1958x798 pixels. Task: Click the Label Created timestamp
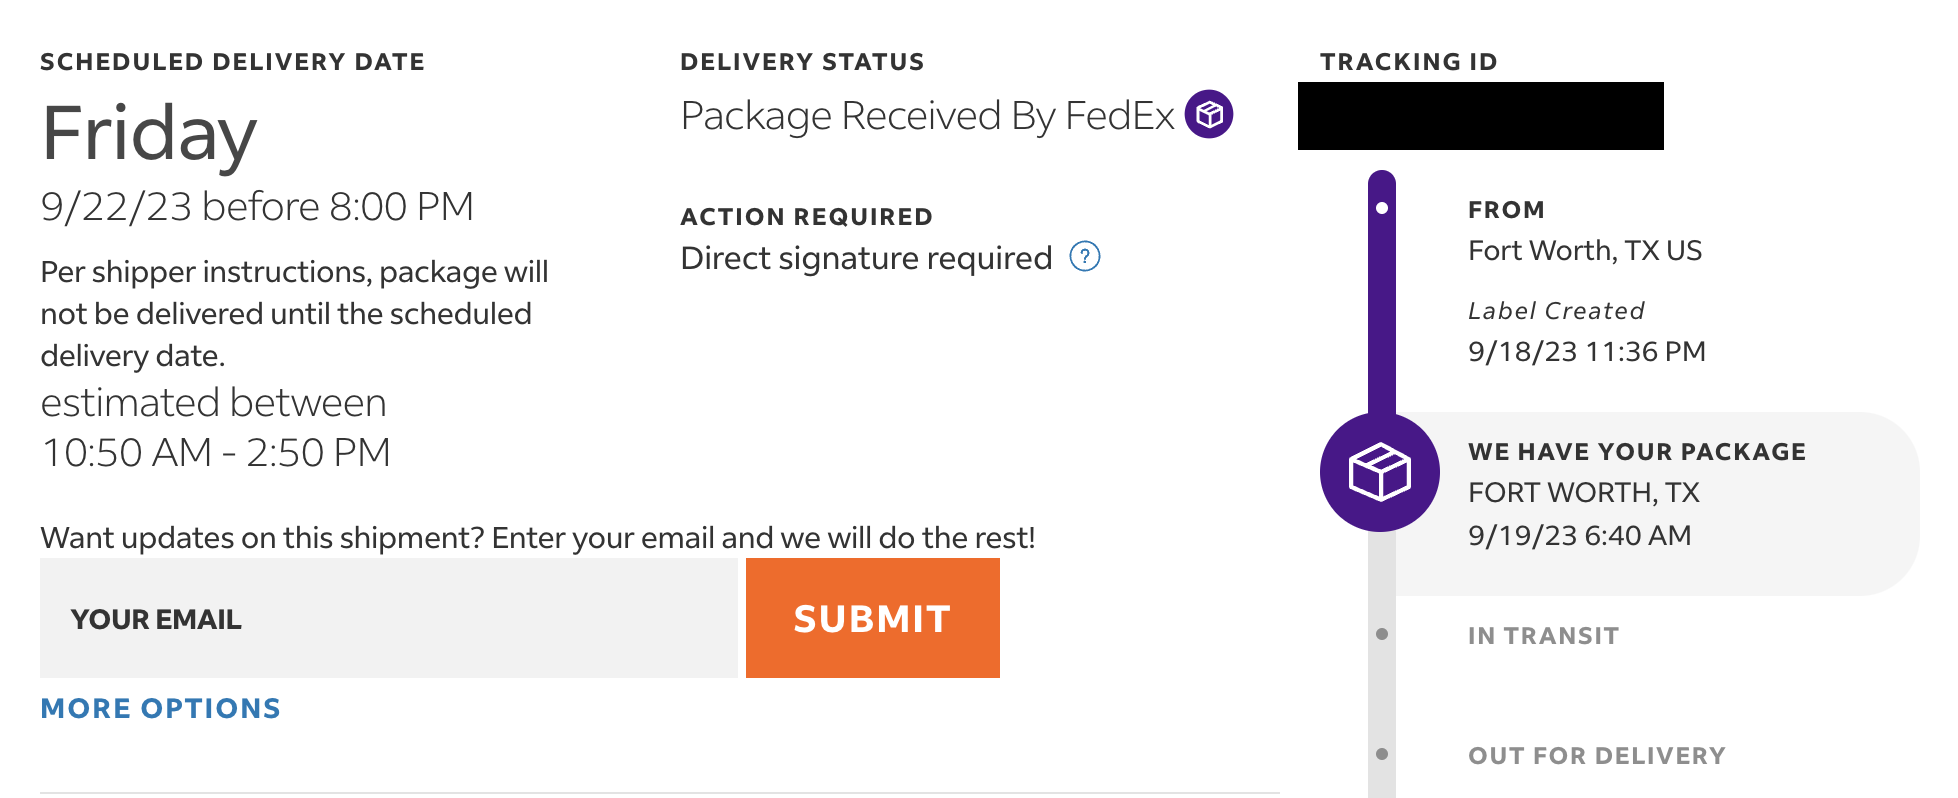click(x=1586, y=352)
